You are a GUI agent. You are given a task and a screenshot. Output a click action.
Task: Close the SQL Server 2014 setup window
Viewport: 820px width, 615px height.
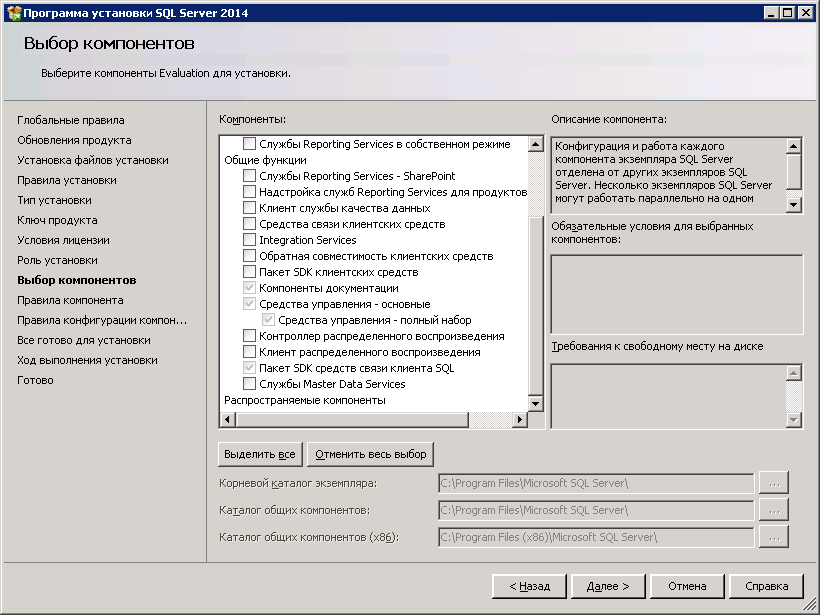(806, 13)
